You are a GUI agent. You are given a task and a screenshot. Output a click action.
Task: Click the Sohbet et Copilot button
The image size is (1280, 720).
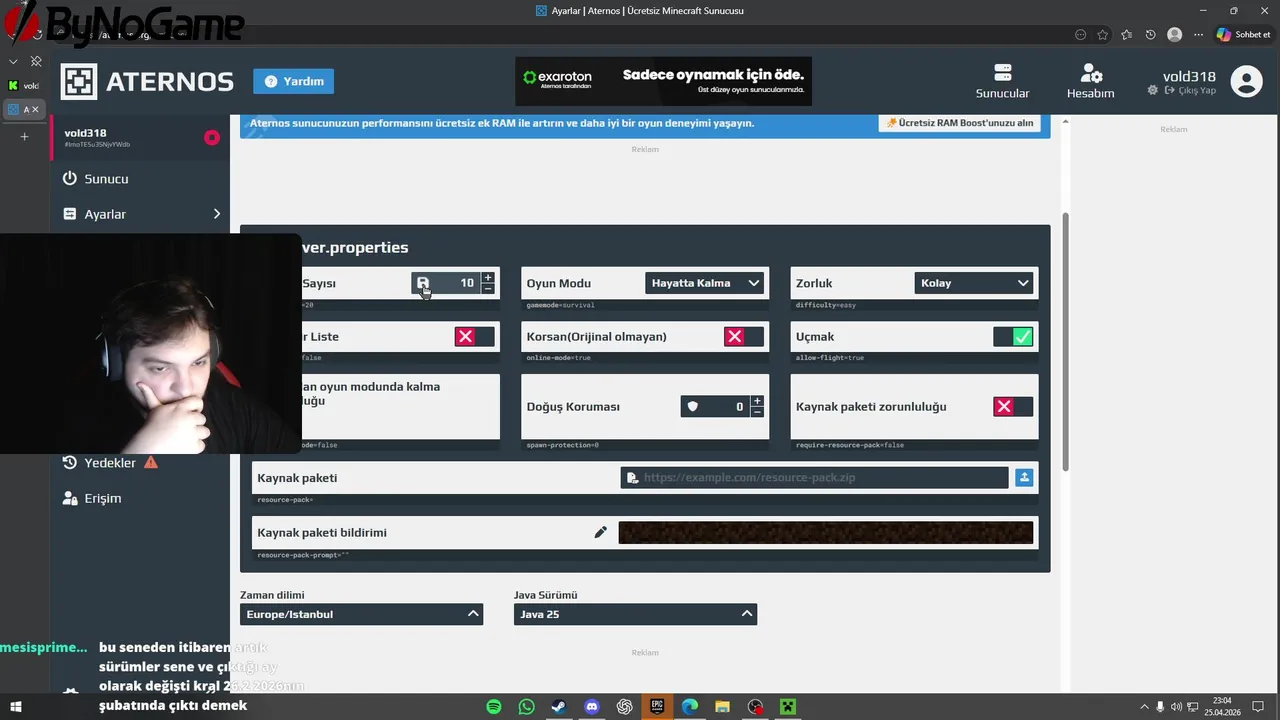[x=1243, y=35]
